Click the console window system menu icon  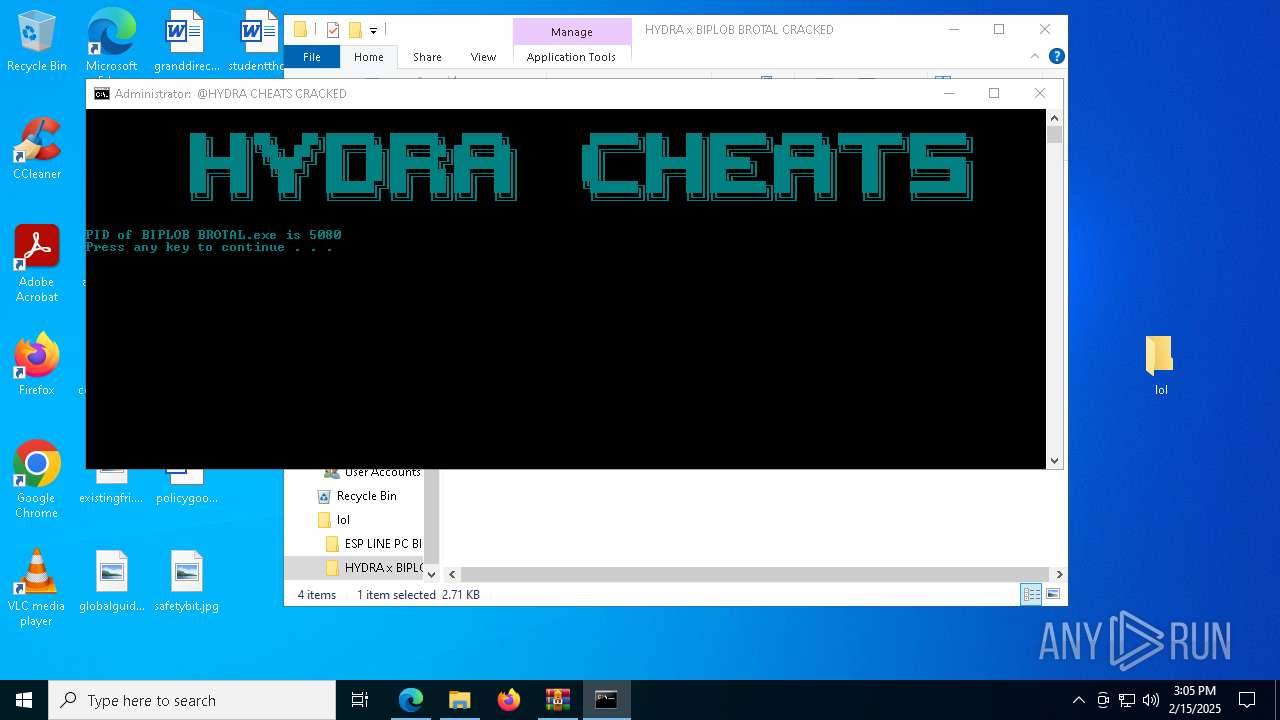click(102, 94)
